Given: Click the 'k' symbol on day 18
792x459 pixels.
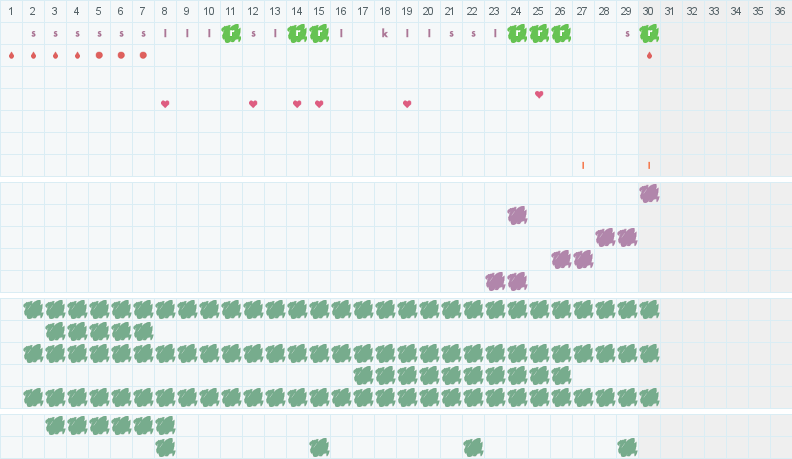Looking at the screenshot, I should pos(385,33).
